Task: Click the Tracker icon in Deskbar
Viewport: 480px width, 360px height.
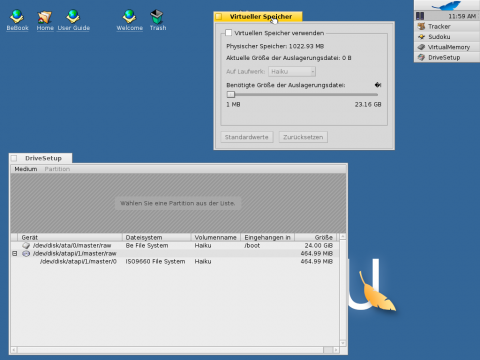Action: click(421, 26)
